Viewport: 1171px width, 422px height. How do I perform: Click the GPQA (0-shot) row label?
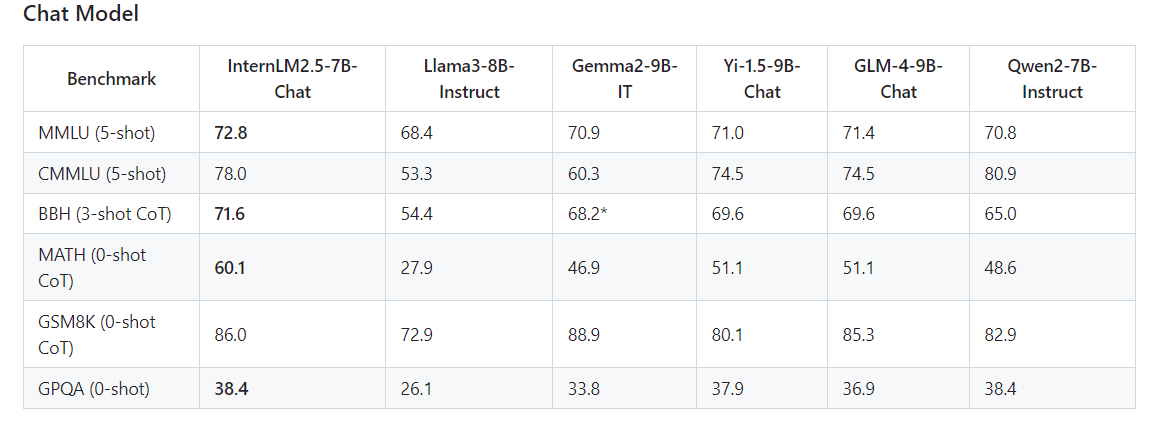[93, 389]
